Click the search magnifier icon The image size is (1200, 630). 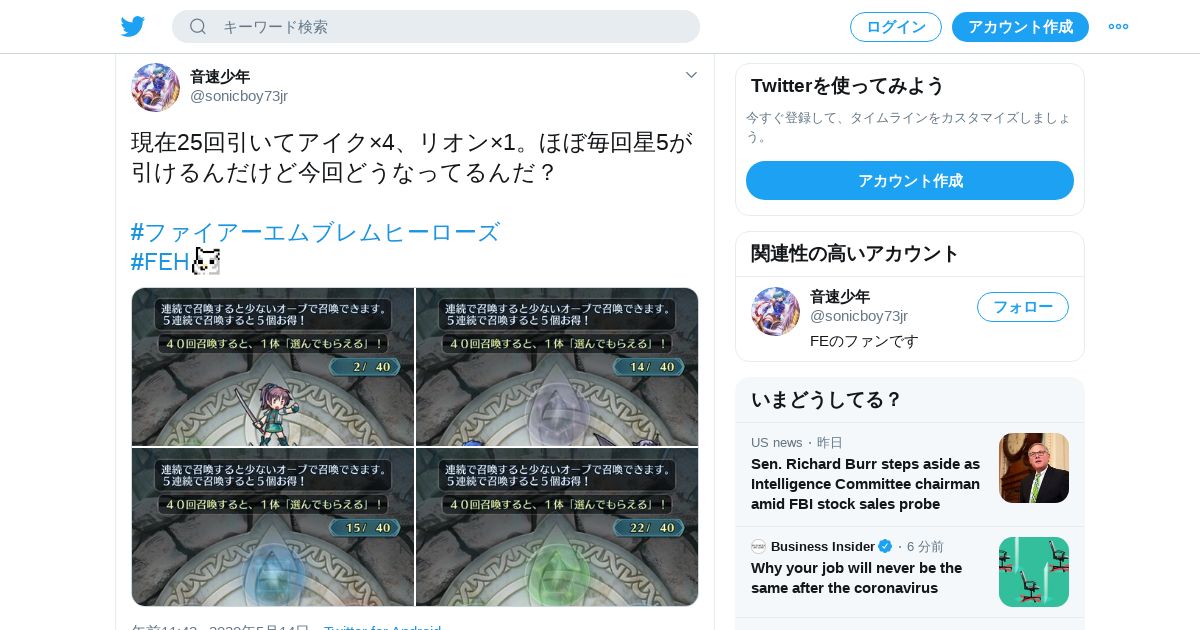click(198, 27)
